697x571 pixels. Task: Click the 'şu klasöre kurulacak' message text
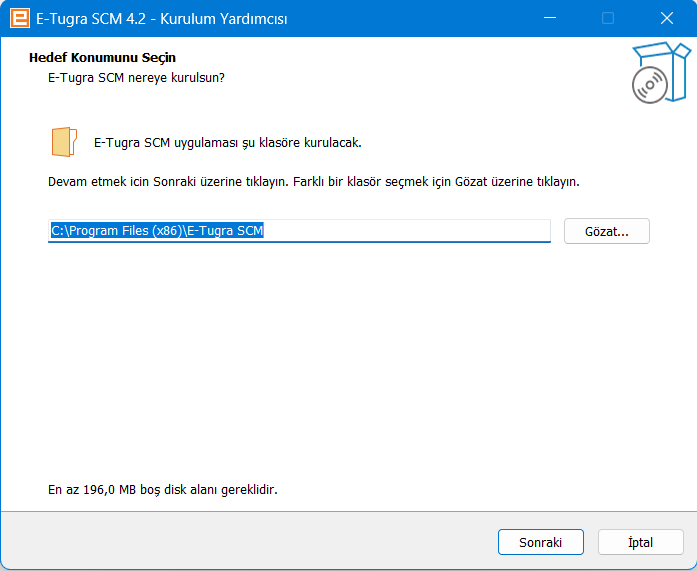point(227,142)
